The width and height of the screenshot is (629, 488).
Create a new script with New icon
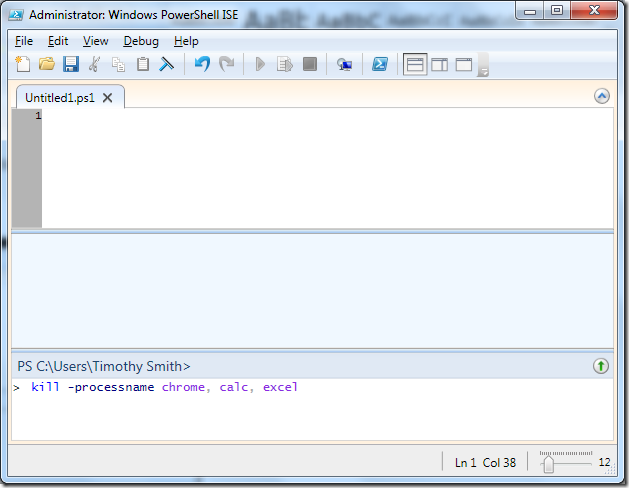(23, 64)
